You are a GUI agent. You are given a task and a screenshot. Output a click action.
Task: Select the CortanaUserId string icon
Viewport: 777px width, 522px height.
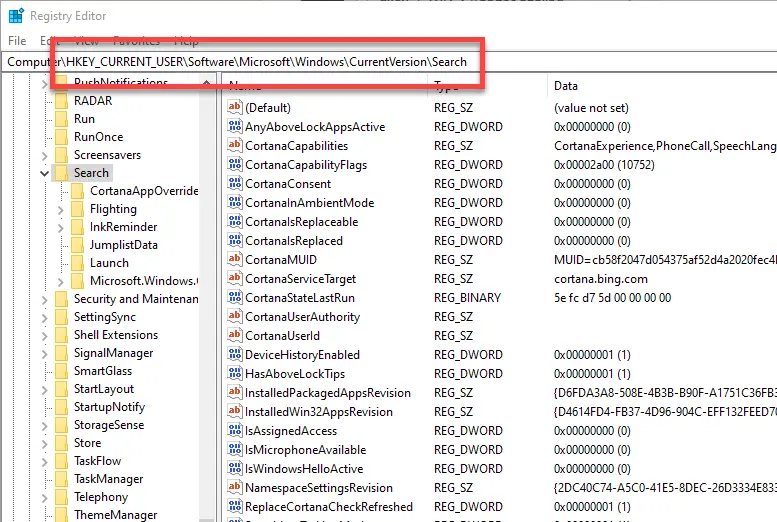point(234,335)
